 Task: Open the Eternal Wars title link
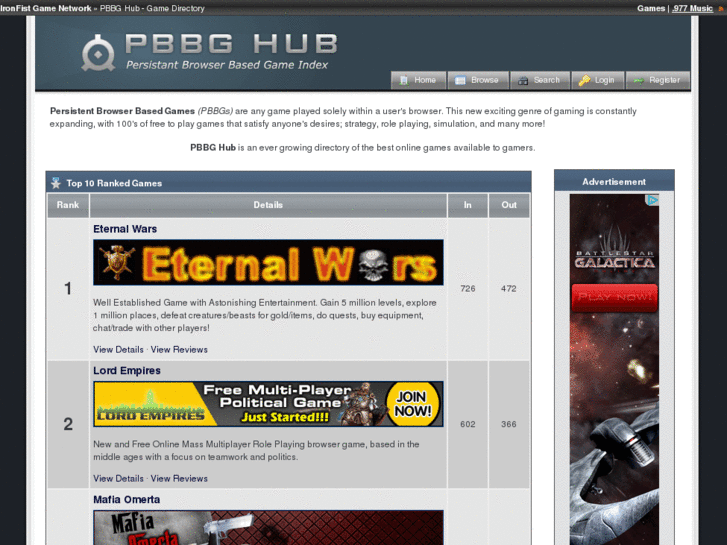coord(125,229)
